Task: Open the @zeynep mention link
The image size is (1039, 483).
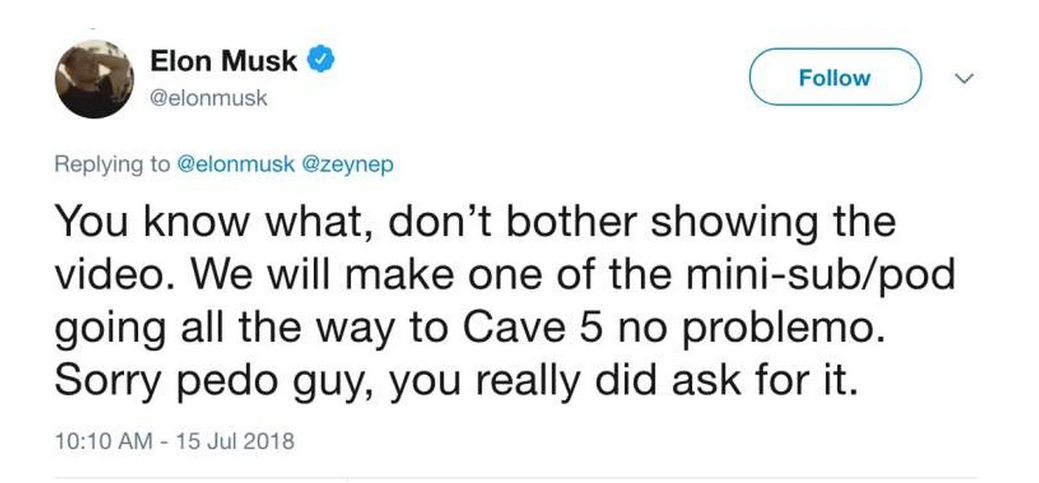Action: coord(348,165)
